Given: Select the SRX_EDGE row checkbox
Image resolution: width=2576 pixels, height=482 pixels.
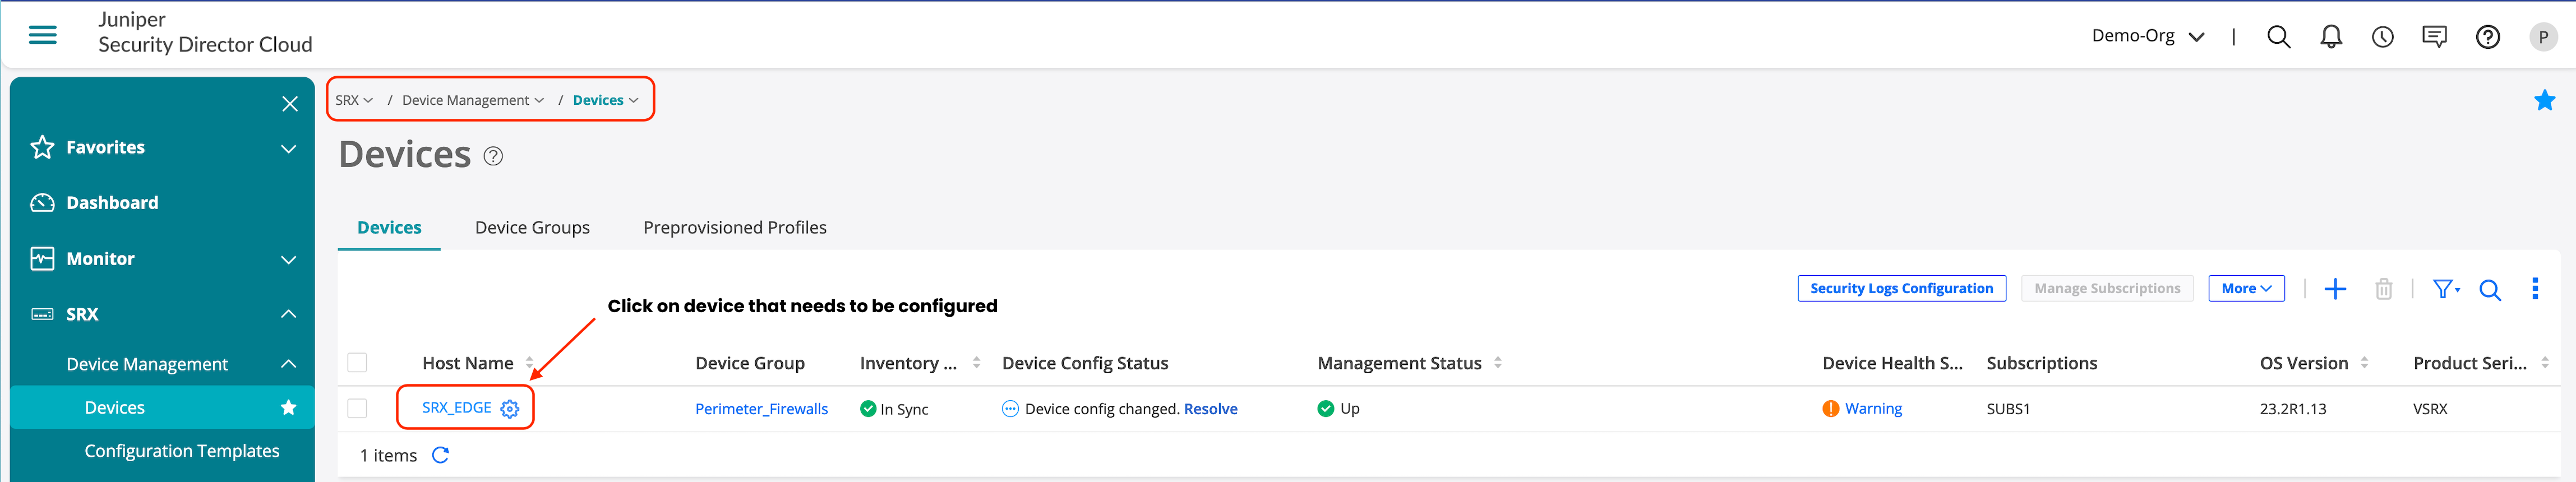Looking at the screenshot, I should pyautogui.click(x=357, y=408).
